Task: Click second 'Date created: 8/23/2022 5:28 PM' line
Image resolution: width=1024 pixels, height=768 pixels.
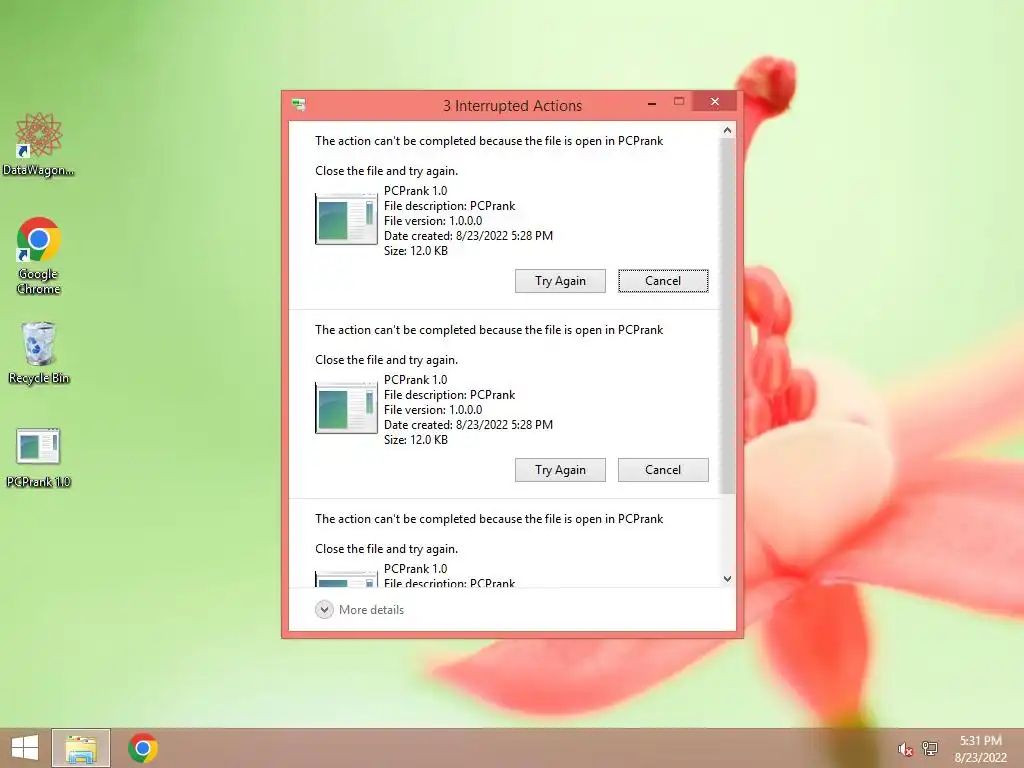Action: [x=468, y=424]
